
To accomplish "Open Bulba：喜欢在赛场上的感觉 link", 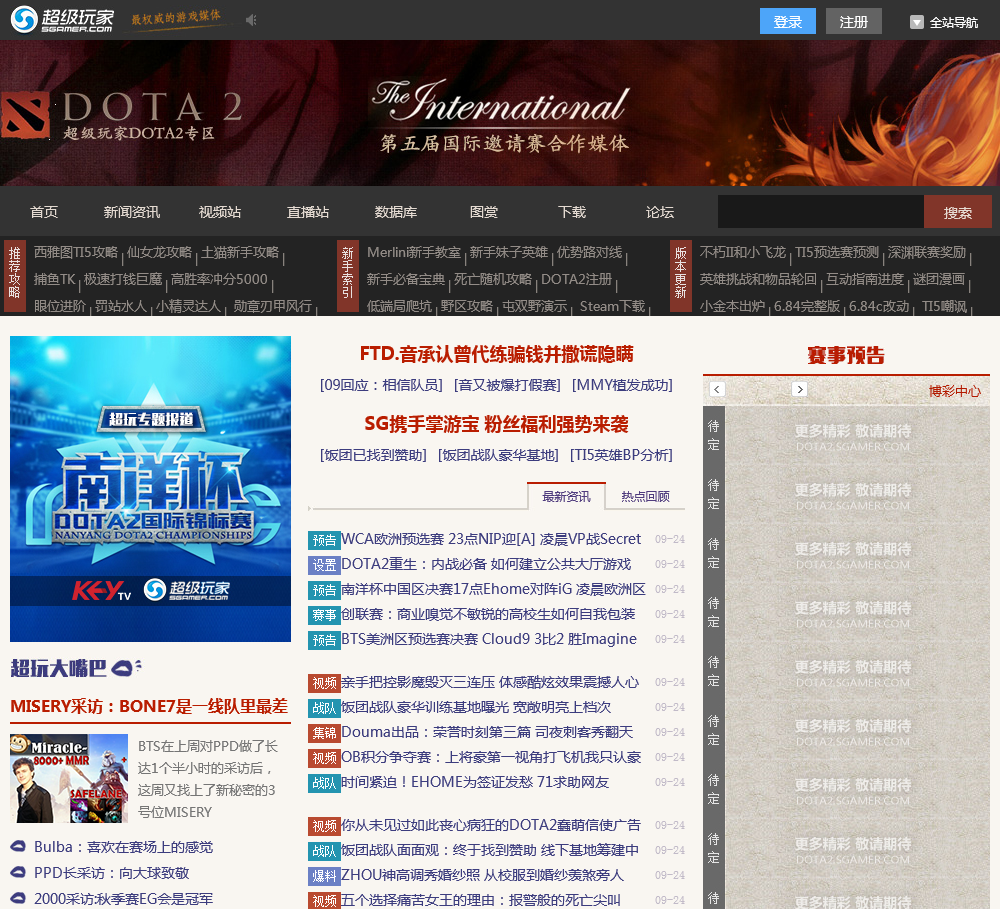I will (124, 846).
